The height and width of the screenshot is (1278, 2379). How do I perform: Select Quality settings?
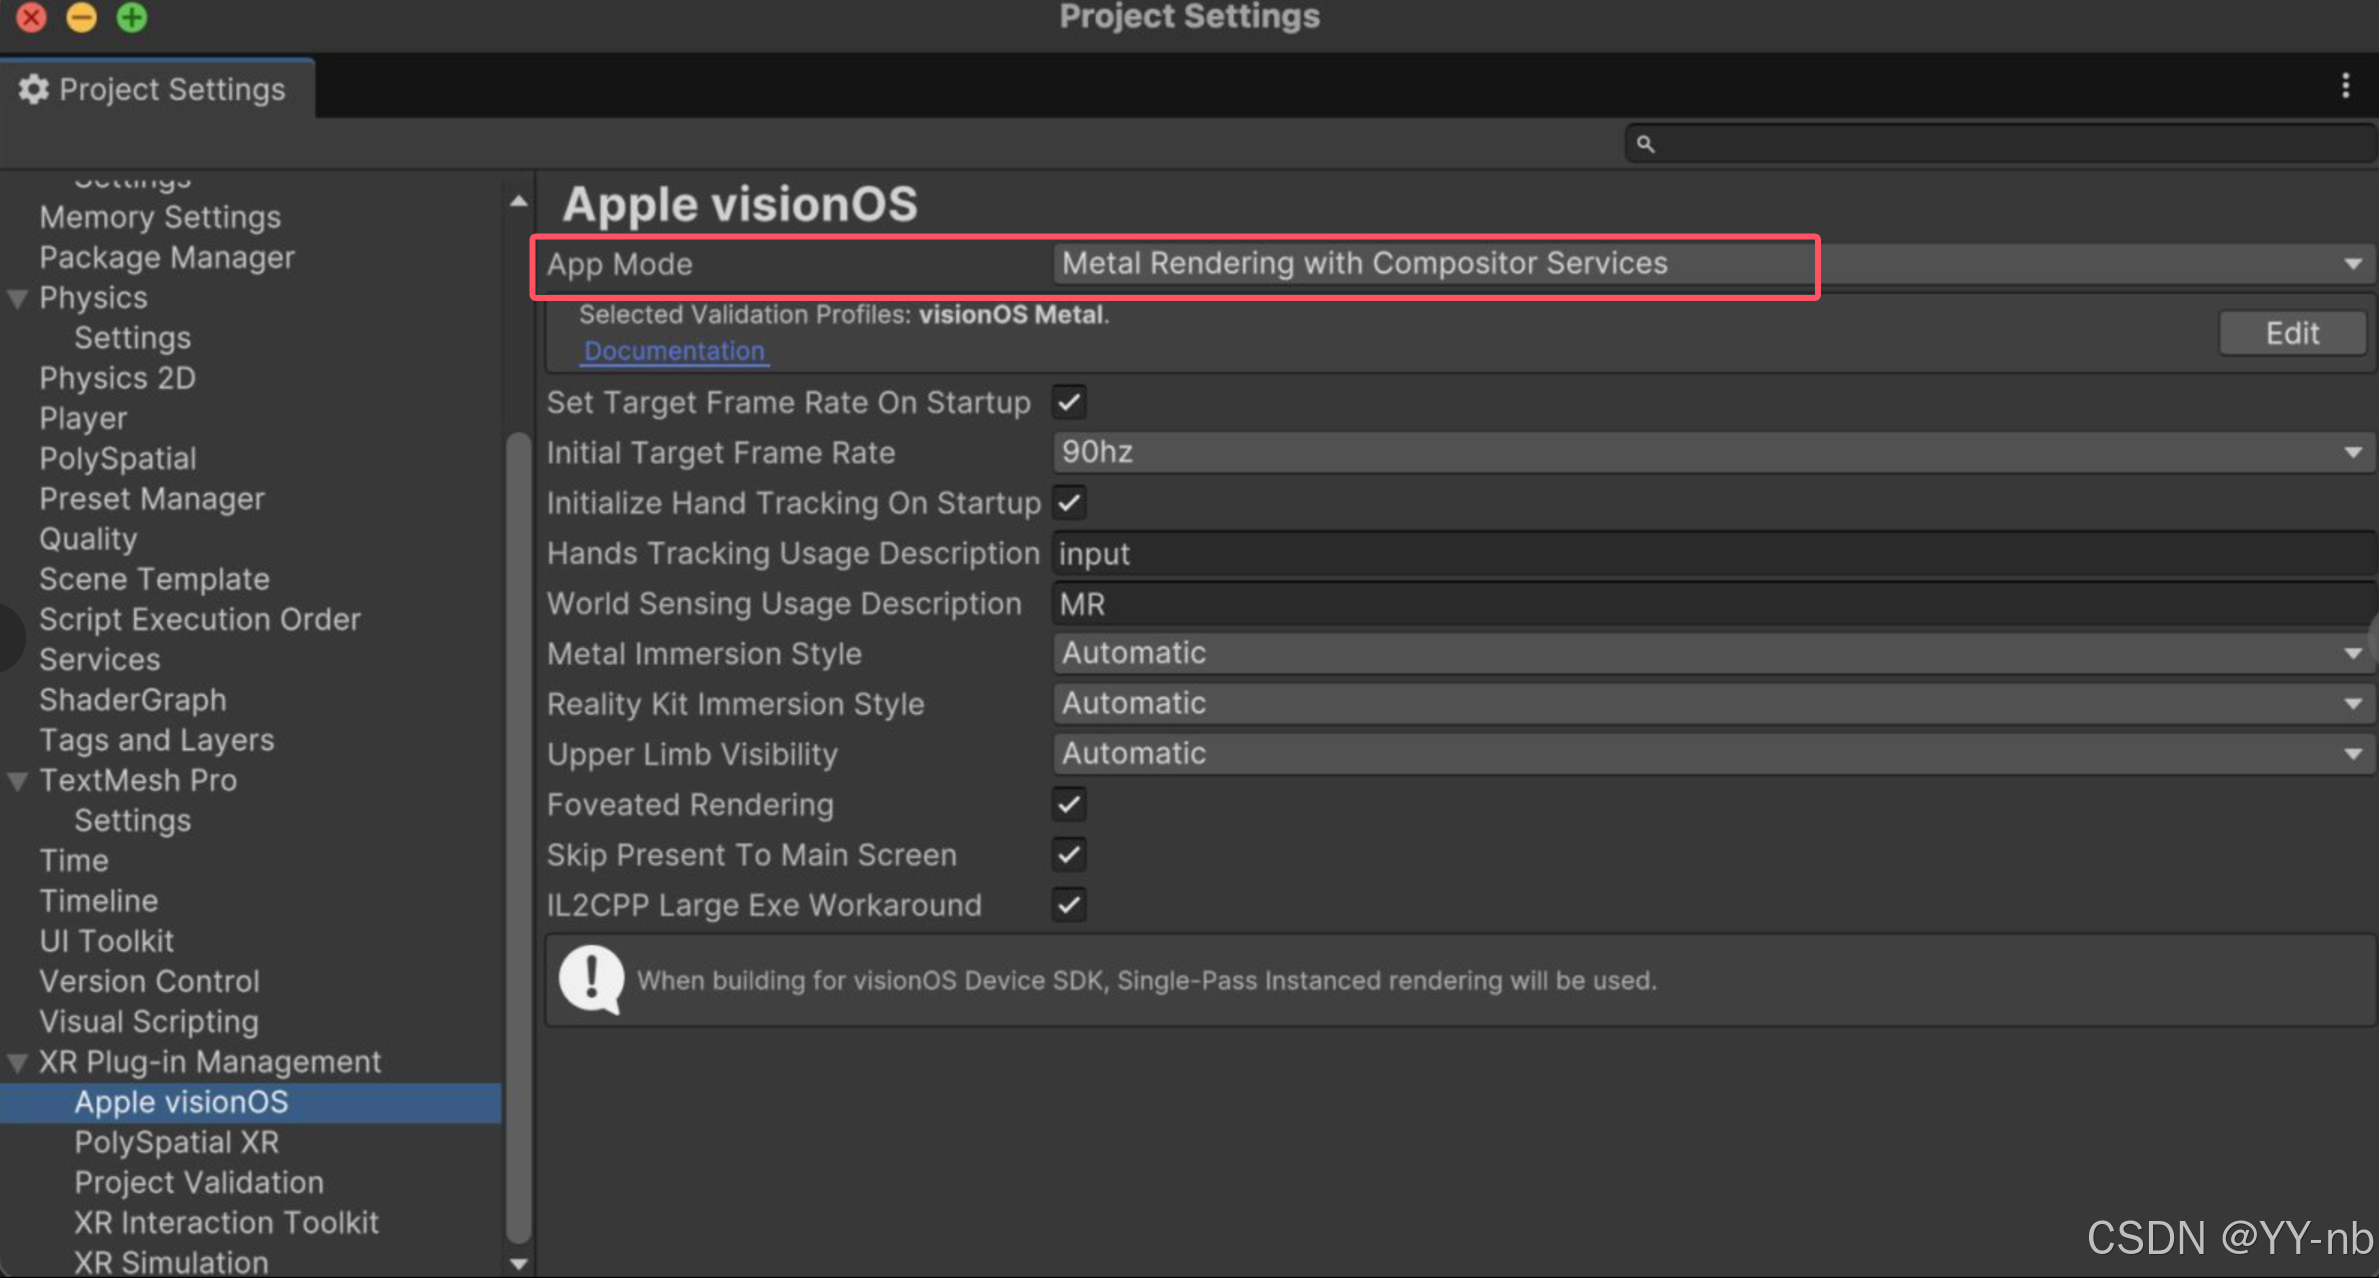point(88,539)
